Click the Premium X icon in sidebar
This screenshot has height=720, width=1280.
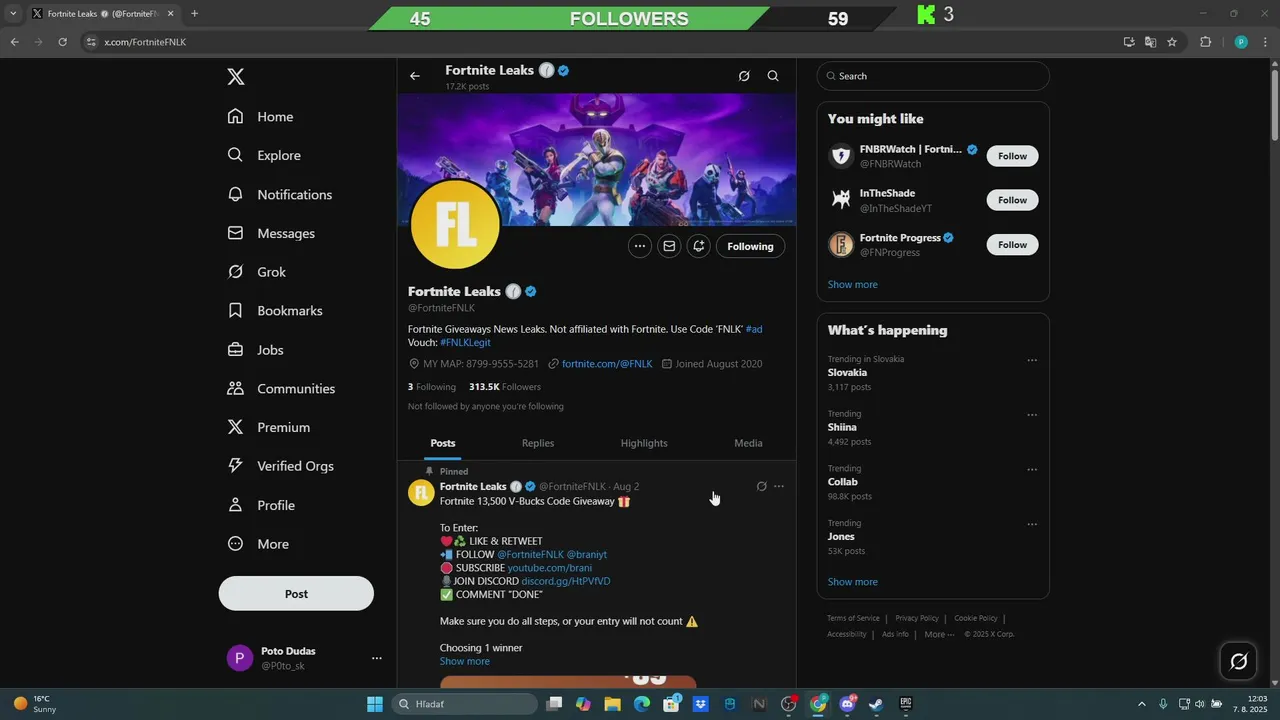coord(235,427)
